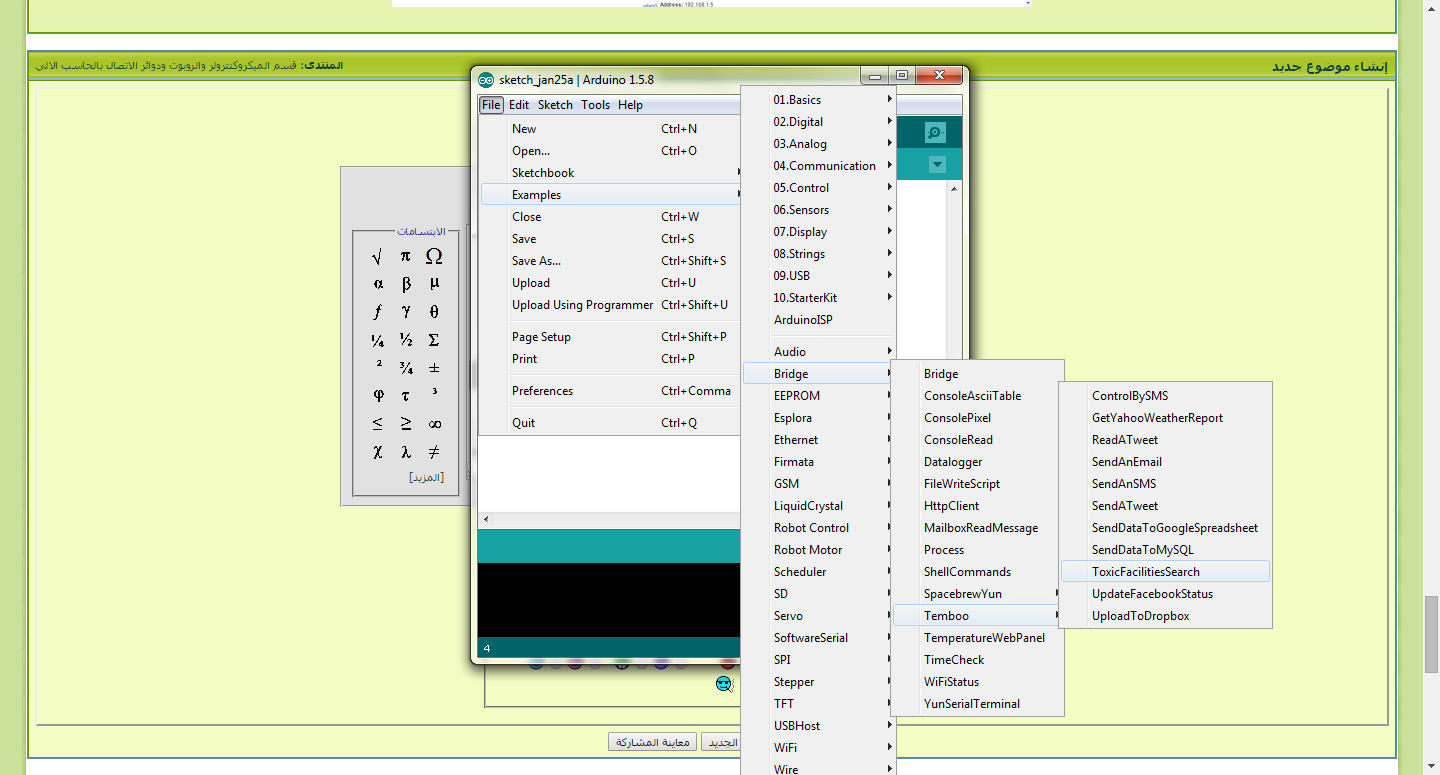The height and width of the screenshot is (775, 1440).
Task: Open the Edit menu
Action: pos(519,105)
